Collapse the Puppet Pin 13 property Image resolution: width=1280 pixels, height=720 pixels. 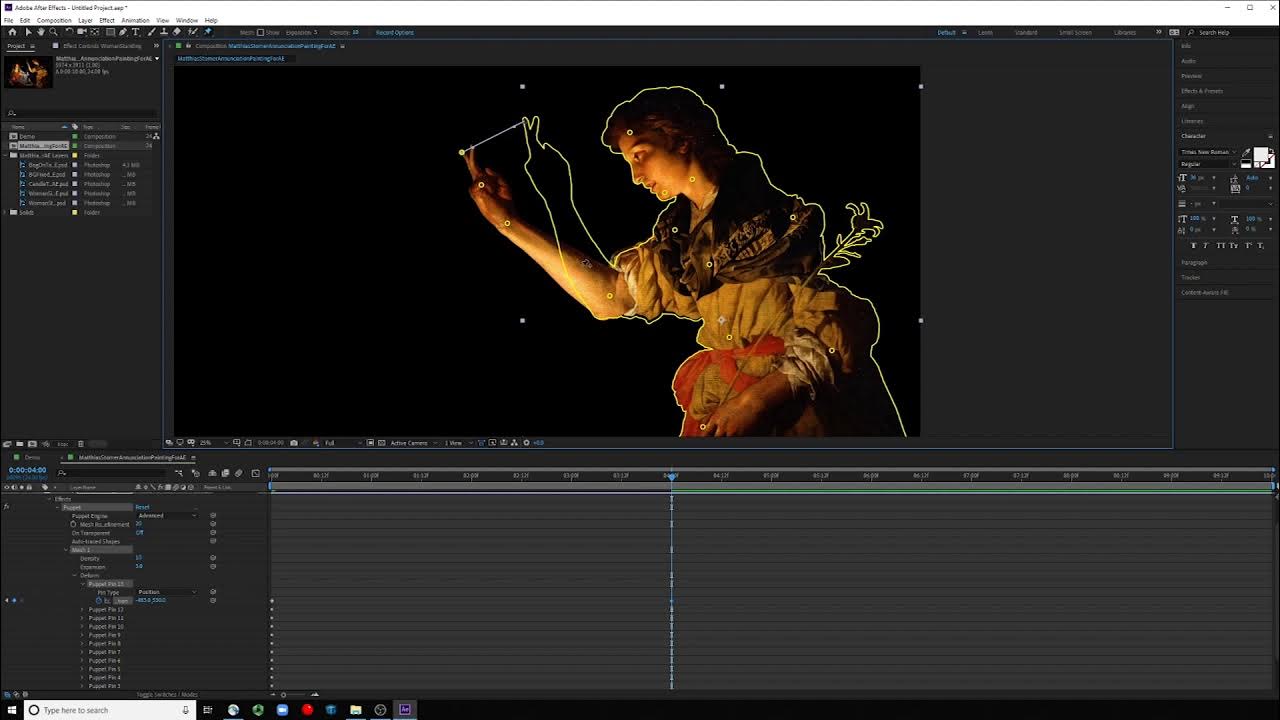click(x=82, y=583)
